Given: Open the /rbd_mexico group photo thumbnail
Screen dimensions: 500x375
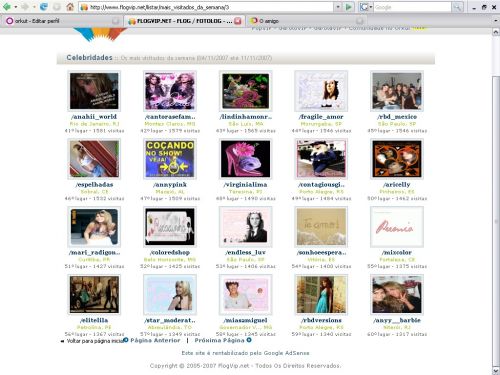Looking at the screenshot, I should (x=397, y=91).
